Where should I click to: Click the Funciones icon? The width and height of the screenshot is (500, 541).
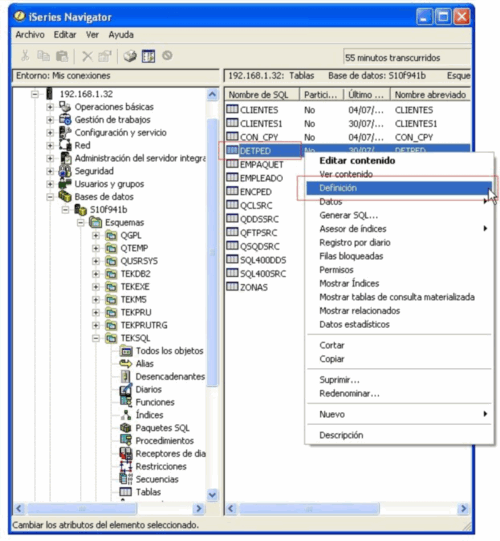tap(126, 402)
